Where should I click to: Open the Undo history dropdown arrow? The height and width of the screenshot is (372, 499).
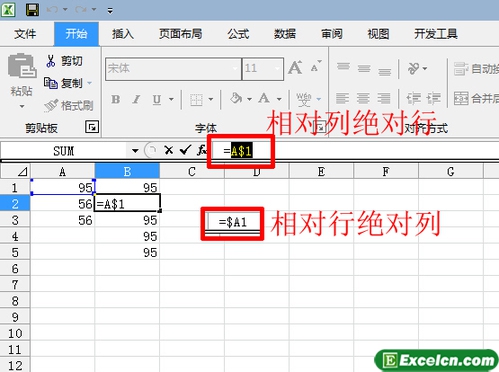coord(65,10)
